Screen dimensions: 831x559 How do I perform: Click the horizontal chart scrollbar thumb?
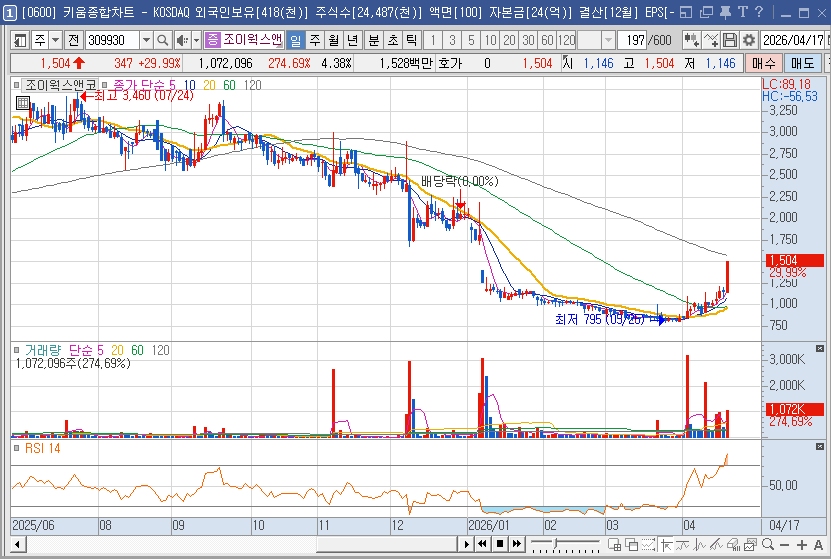pyautogui.click(x=386, y=544)
